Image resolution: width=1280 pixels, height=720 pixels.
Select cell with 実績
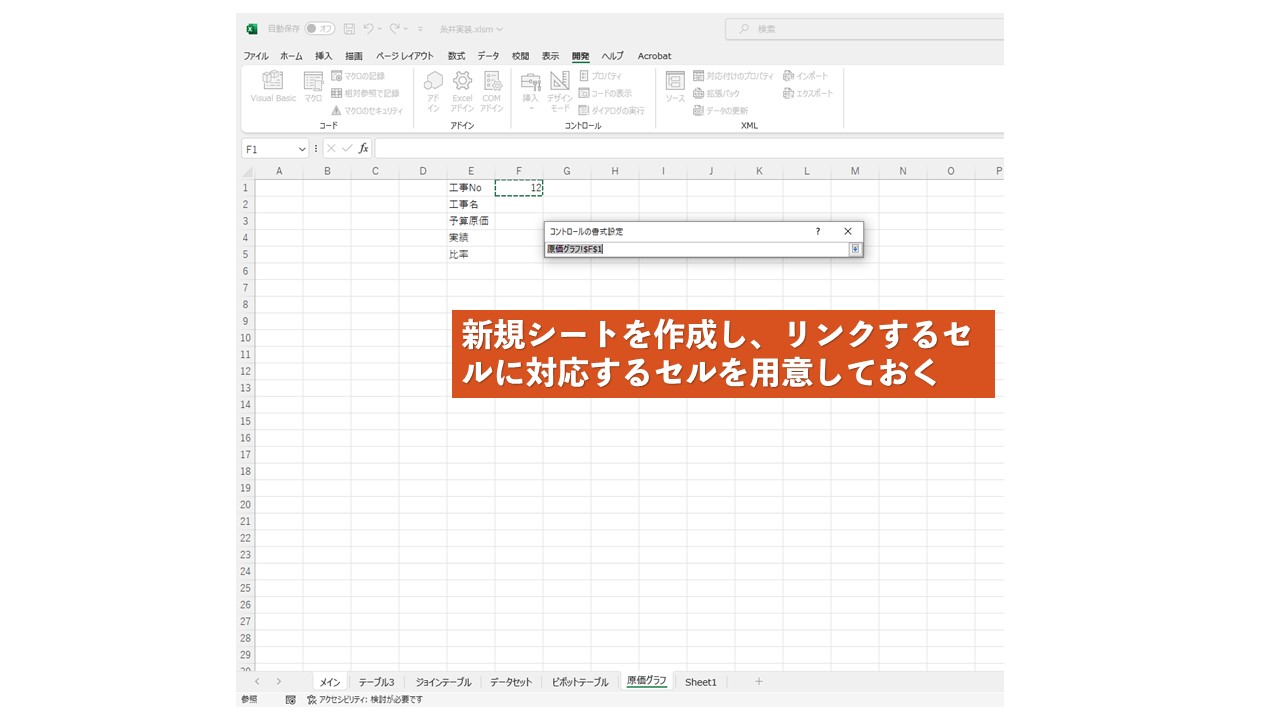coord(471,238)
